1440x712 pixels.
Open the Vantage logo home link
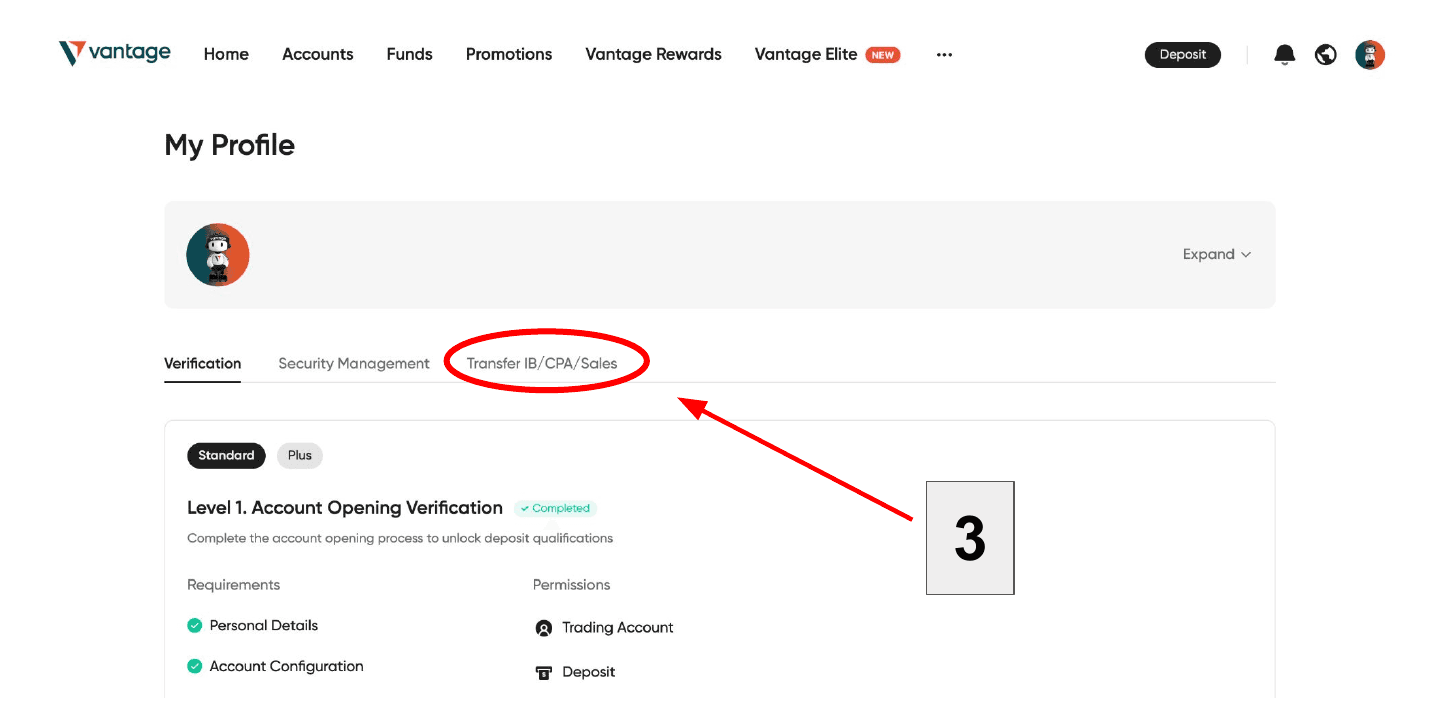pos(114,53)
